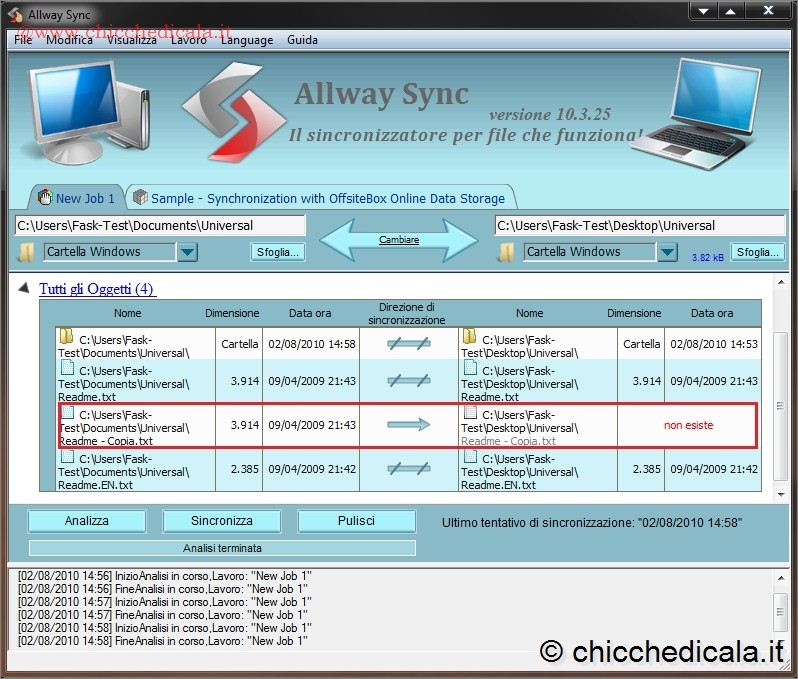
Task: Click the Tutti gli Oggetti (4) link
Action: point(97,289)
